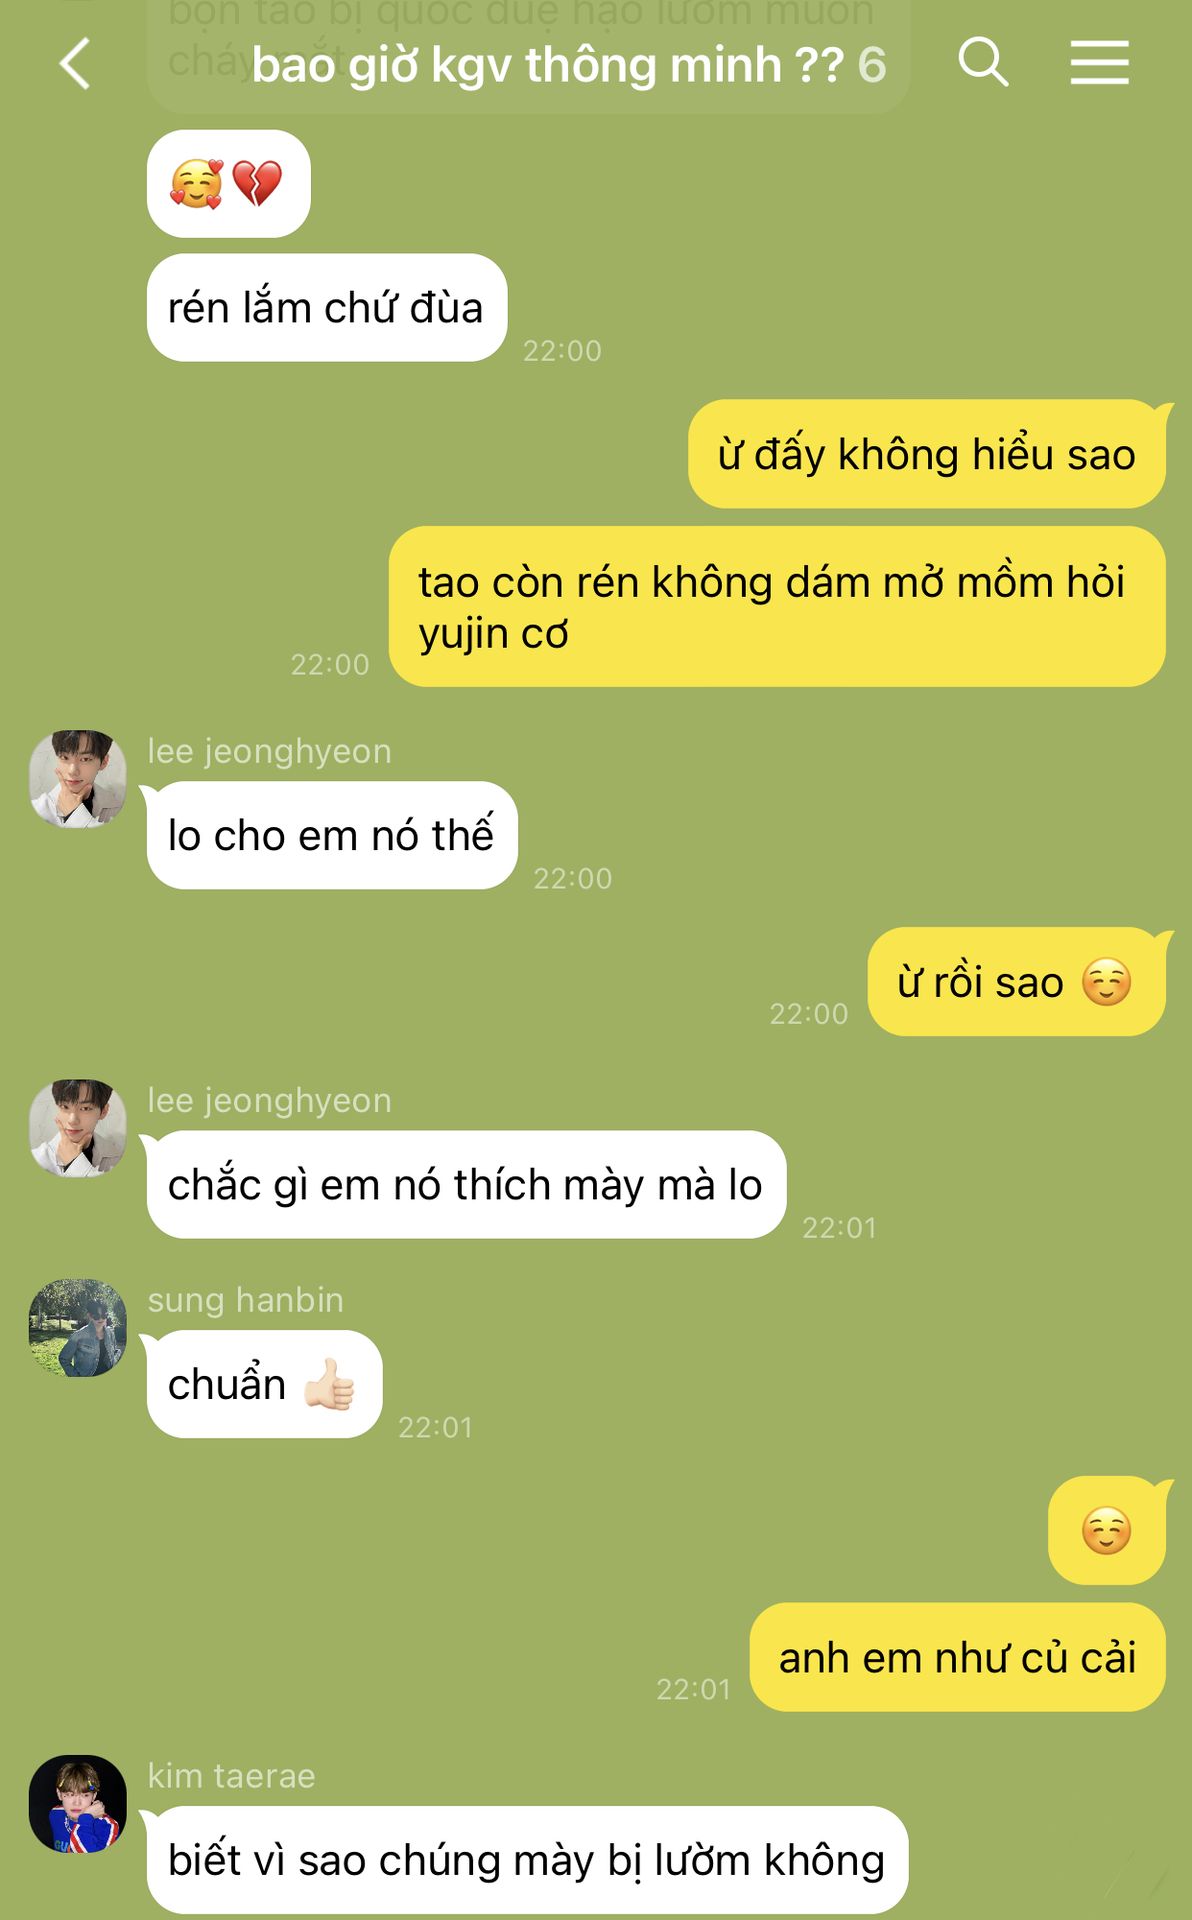
Task: Tap kim taerae's profile photo
Action: [78, 1803]
